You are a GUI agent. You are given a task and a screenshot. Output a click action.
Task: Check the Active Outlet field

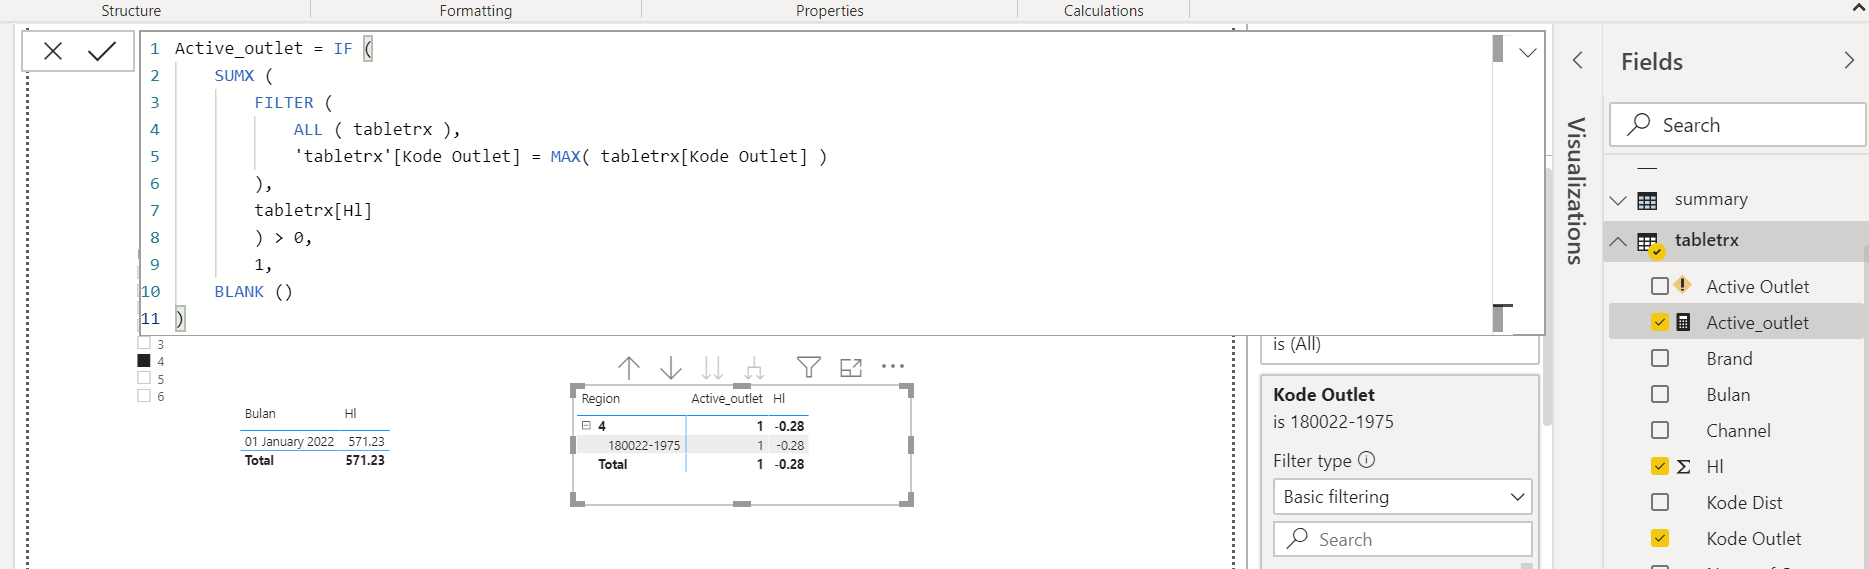[x=1660, y=287]
